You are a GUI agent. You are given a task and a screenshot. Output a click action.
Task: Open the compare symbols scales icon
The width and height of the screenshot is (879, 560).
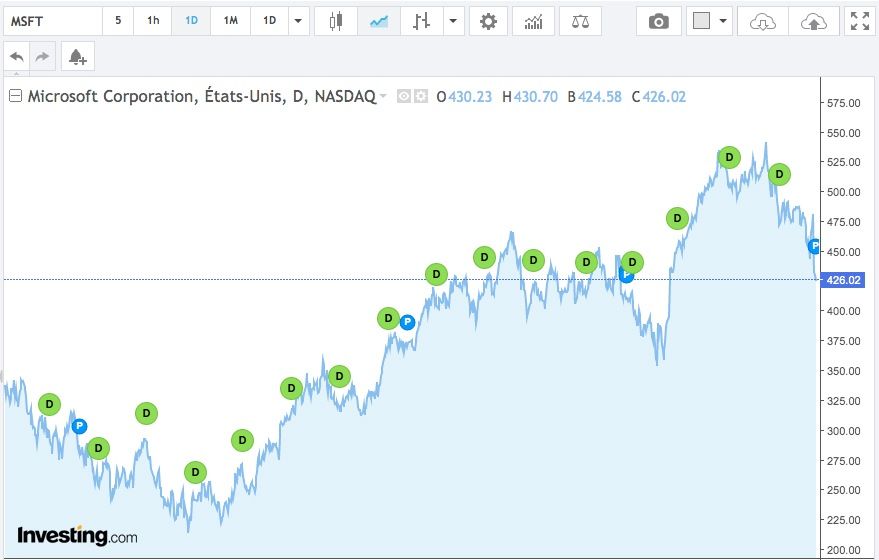point(580,21)
